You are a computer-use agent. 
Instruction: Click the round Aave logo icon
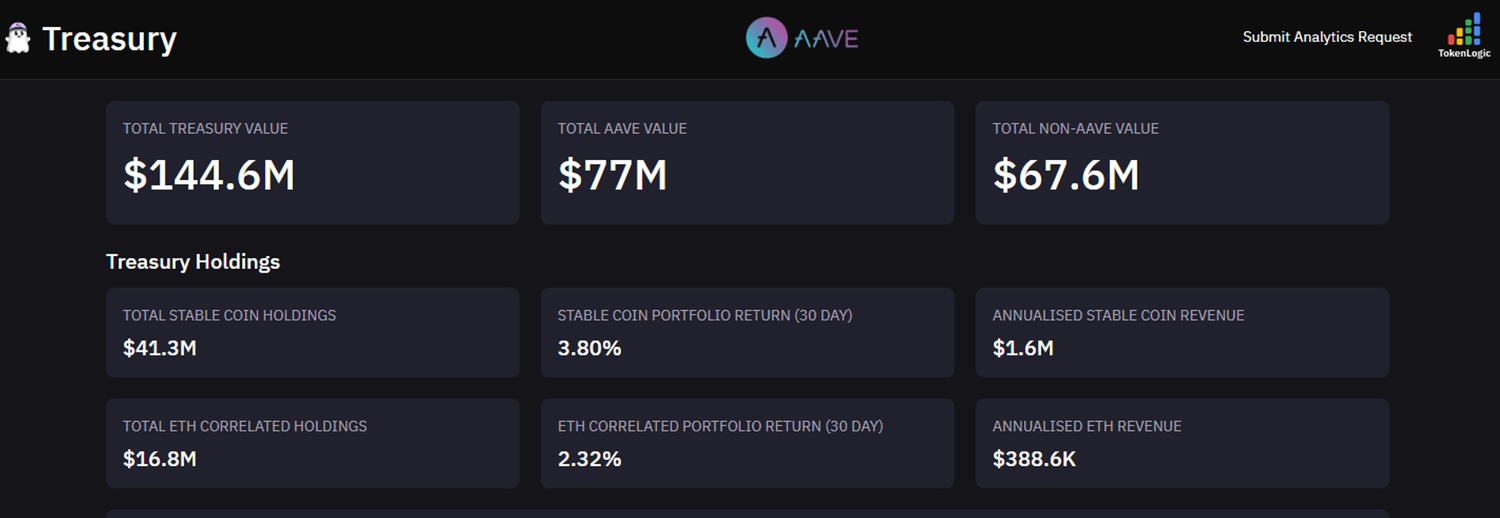tap(766, 38)
